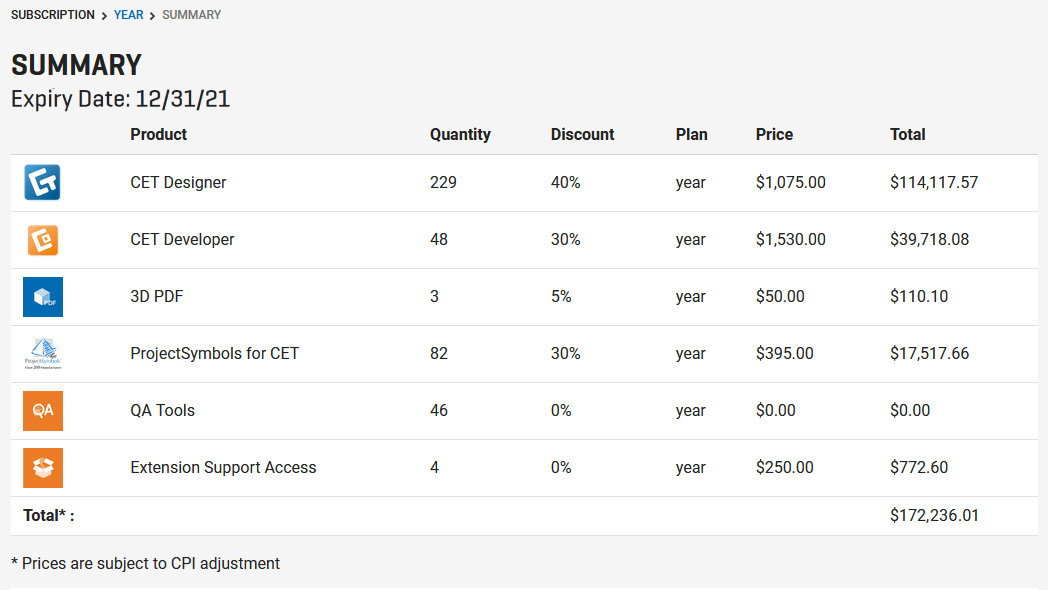This screenshot has height=590, width=1048.
Task: Navigate to the YEAR breadcrumb link
Action: (128, 14)
